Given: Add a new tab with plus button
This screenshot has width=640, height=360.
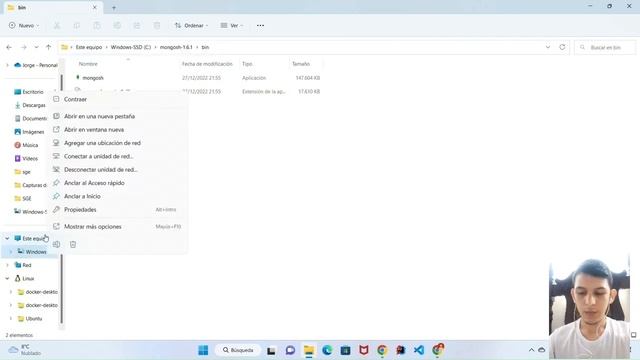Looking at the screenshot, I should (x=114, y=8).
